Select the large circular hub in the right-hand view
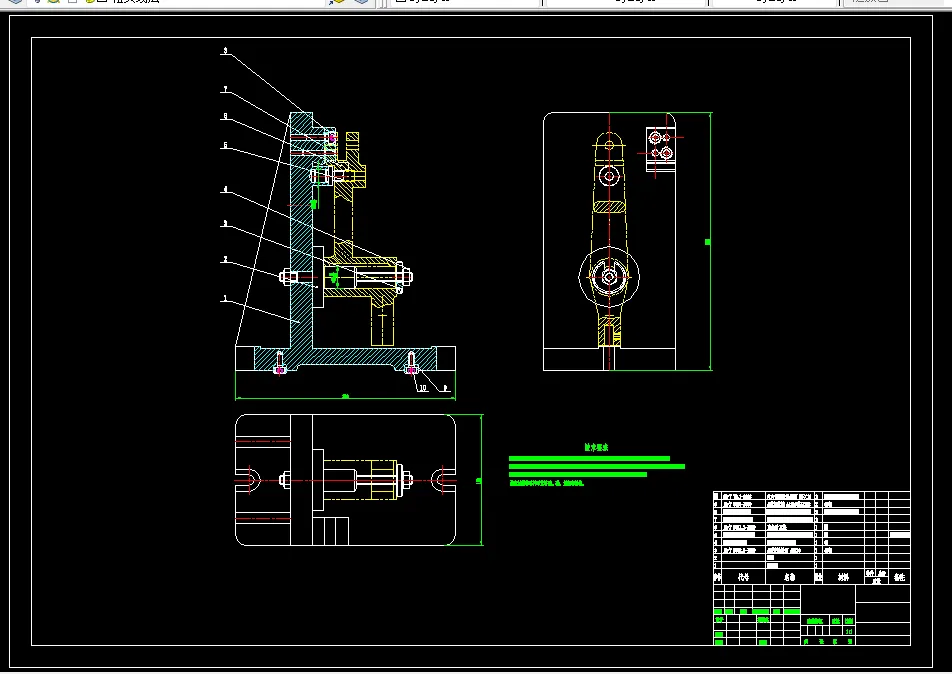 tap(609, 276)
